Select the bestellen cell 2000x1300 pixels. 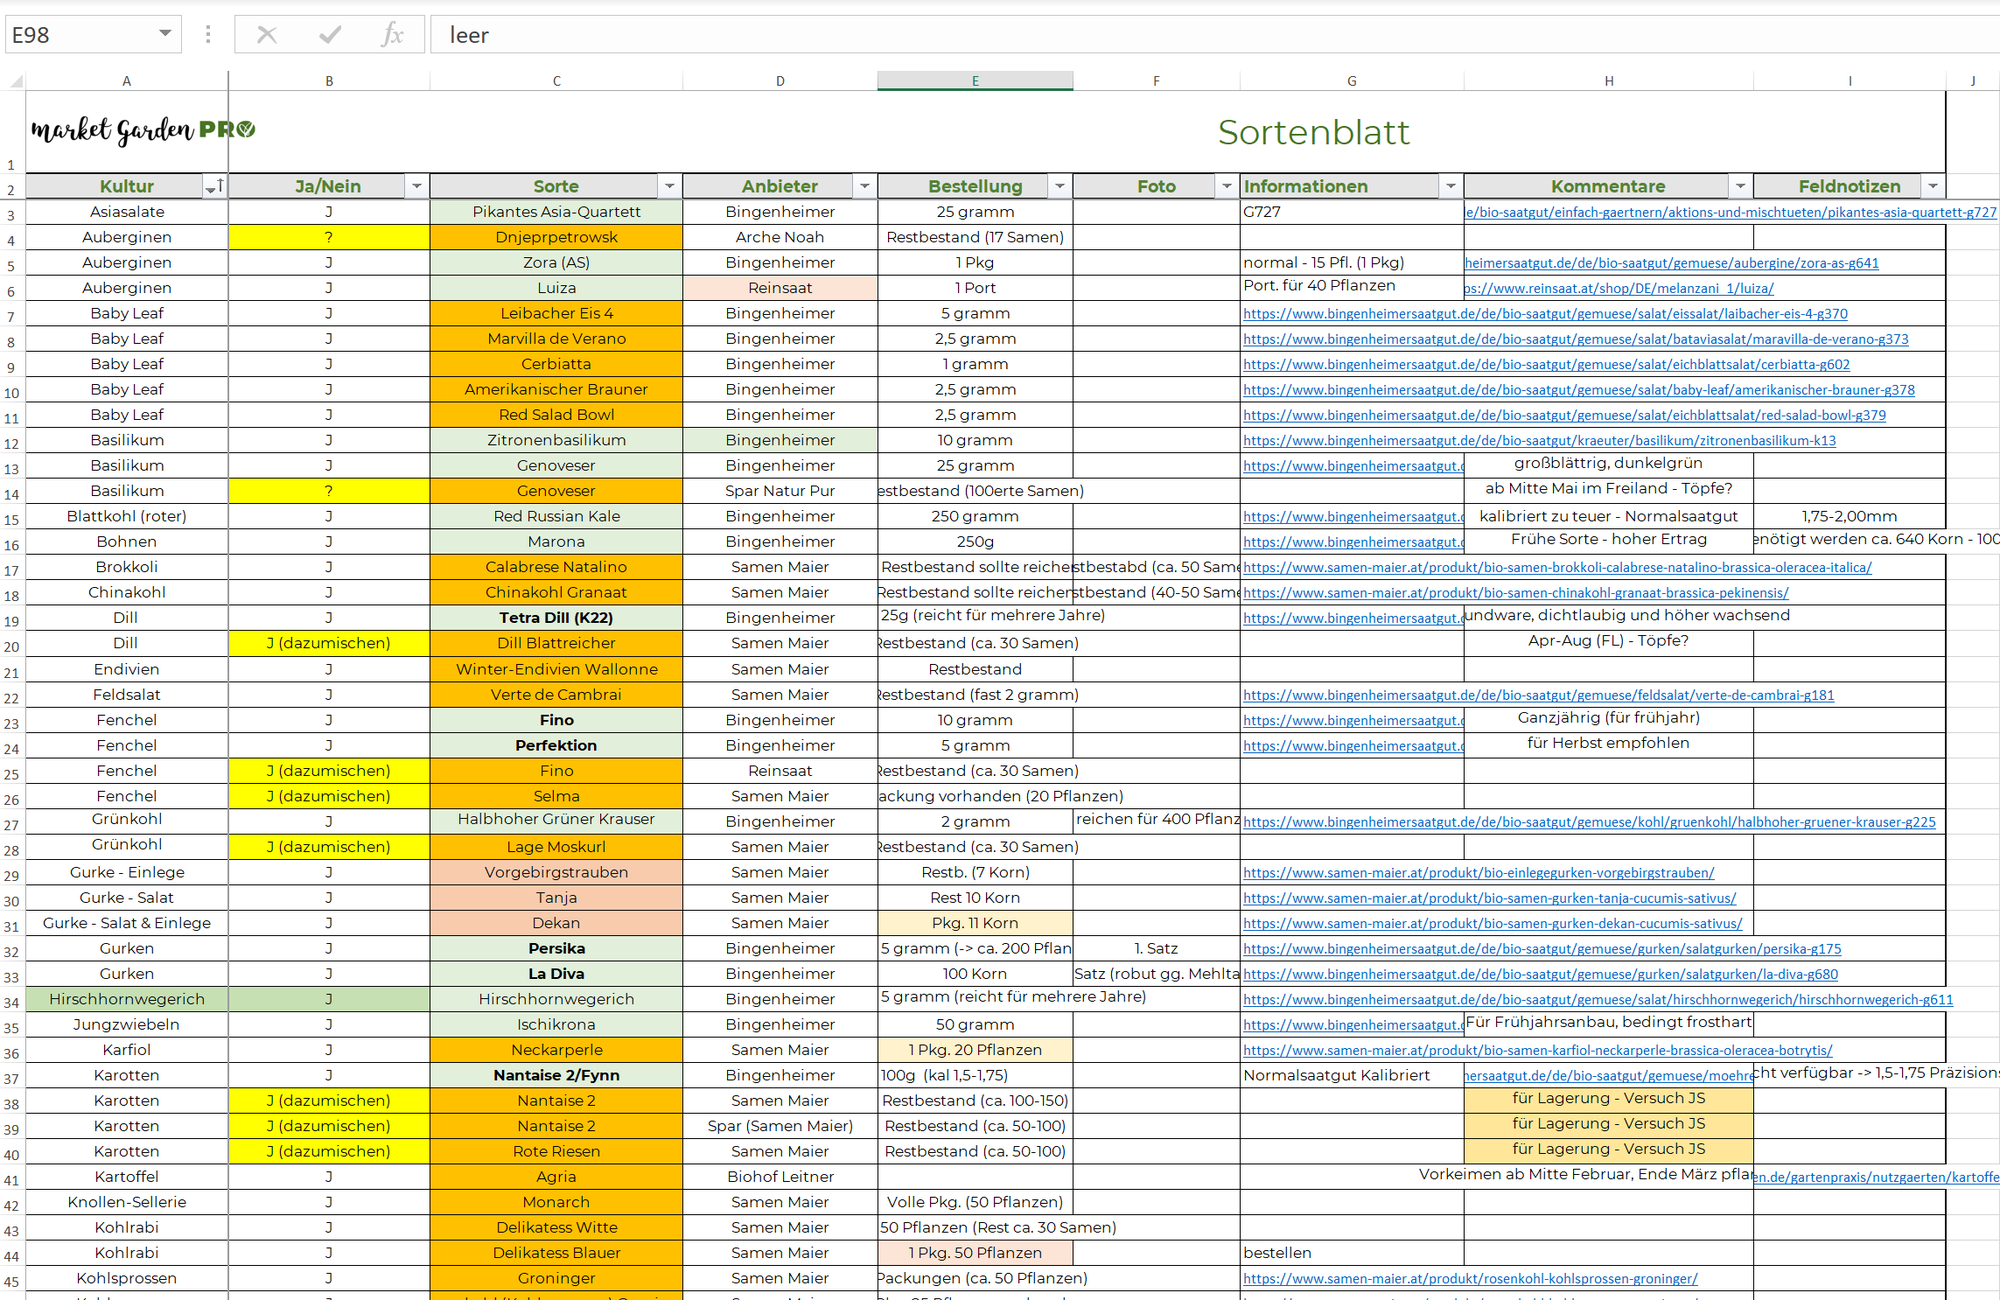point(1352,1253)
